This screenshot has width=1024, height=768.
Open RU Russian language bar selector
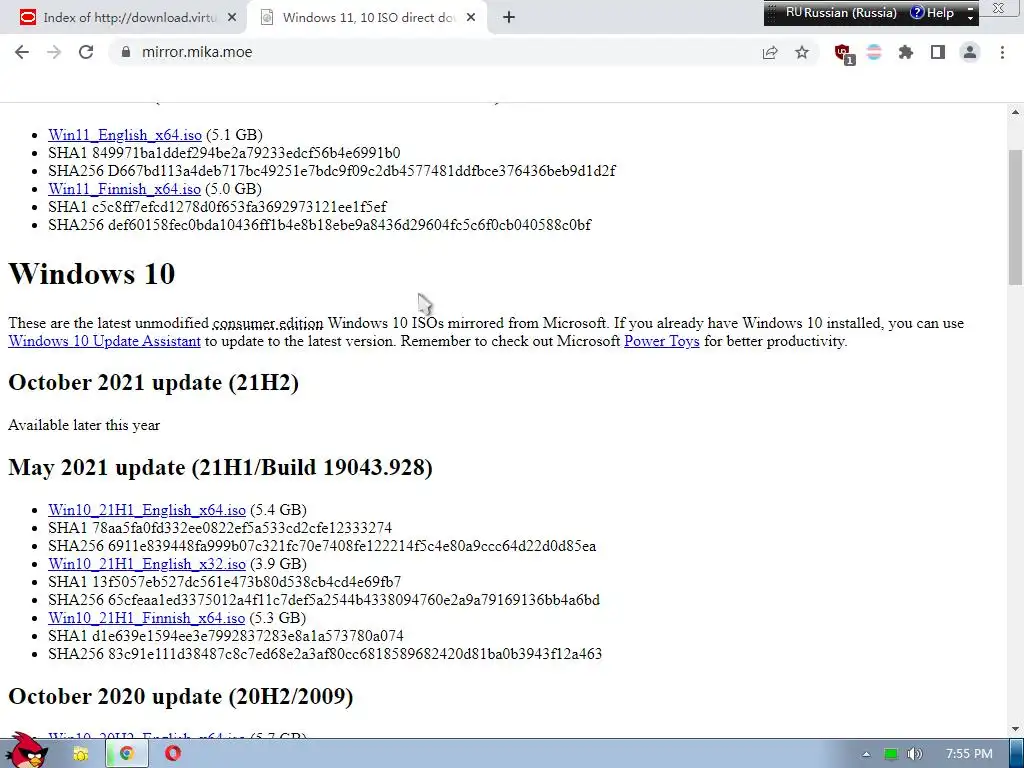pyautogui.click(x=841, y=12)
